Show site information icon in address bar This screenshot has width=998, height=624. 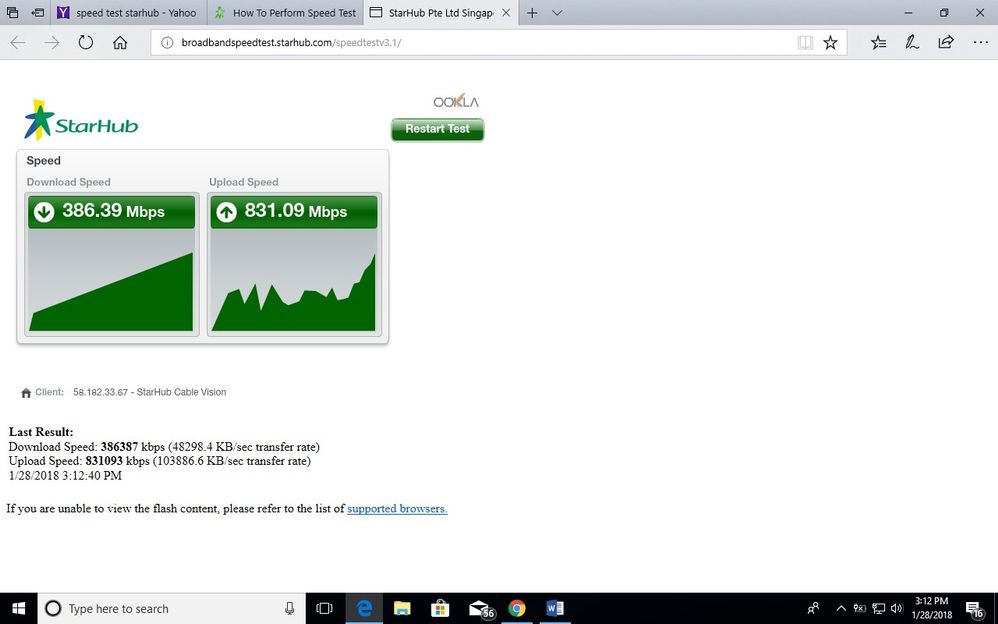tap(167, 43)
